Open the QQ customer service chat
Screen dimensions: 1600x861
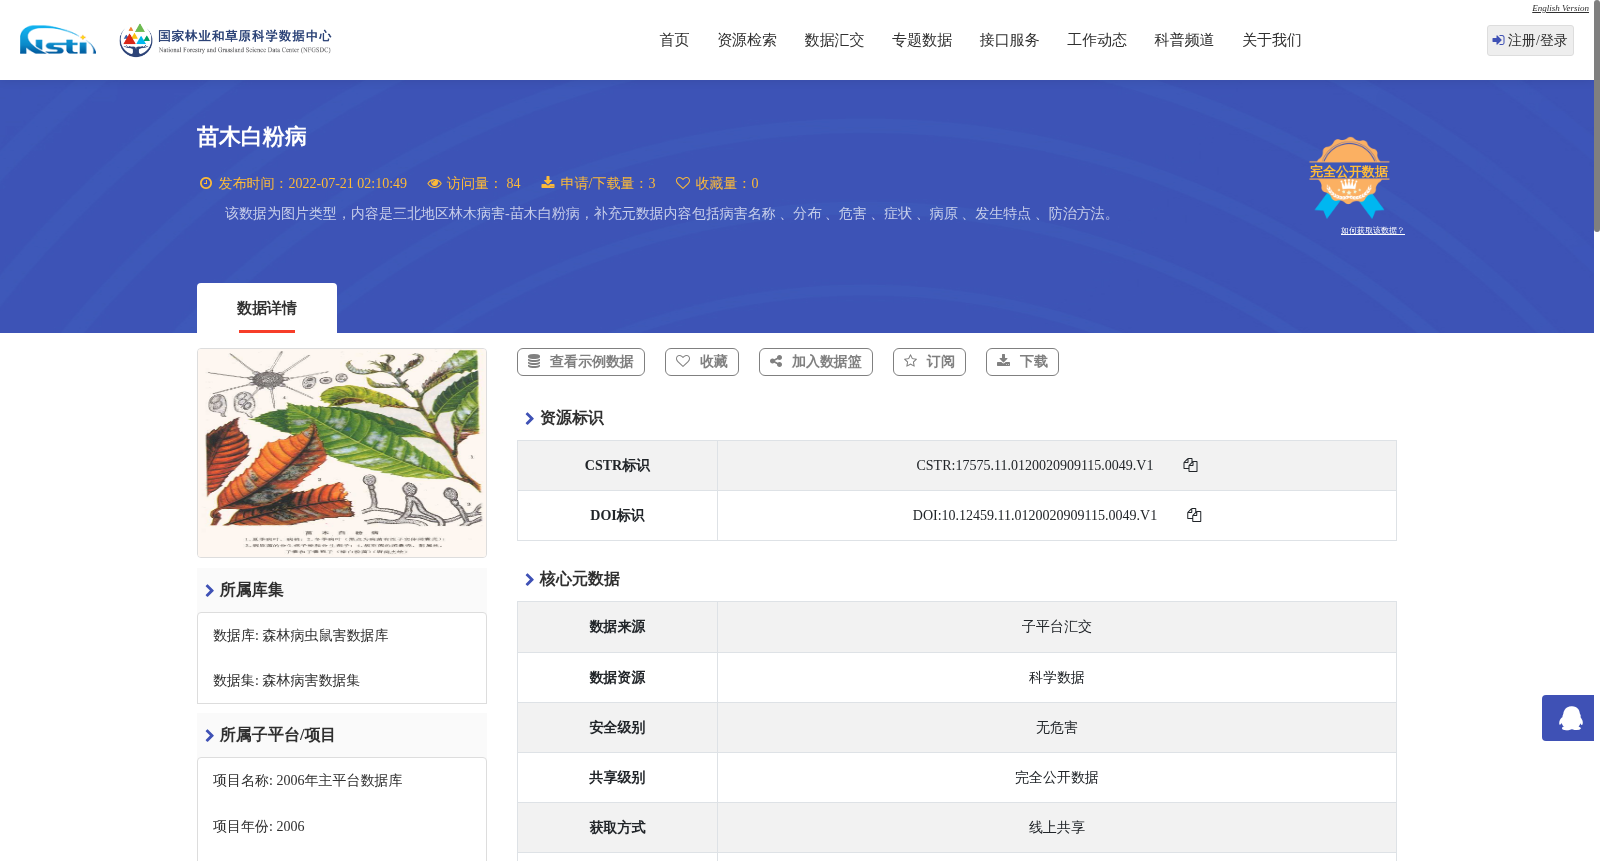(x=1568, y=718)
